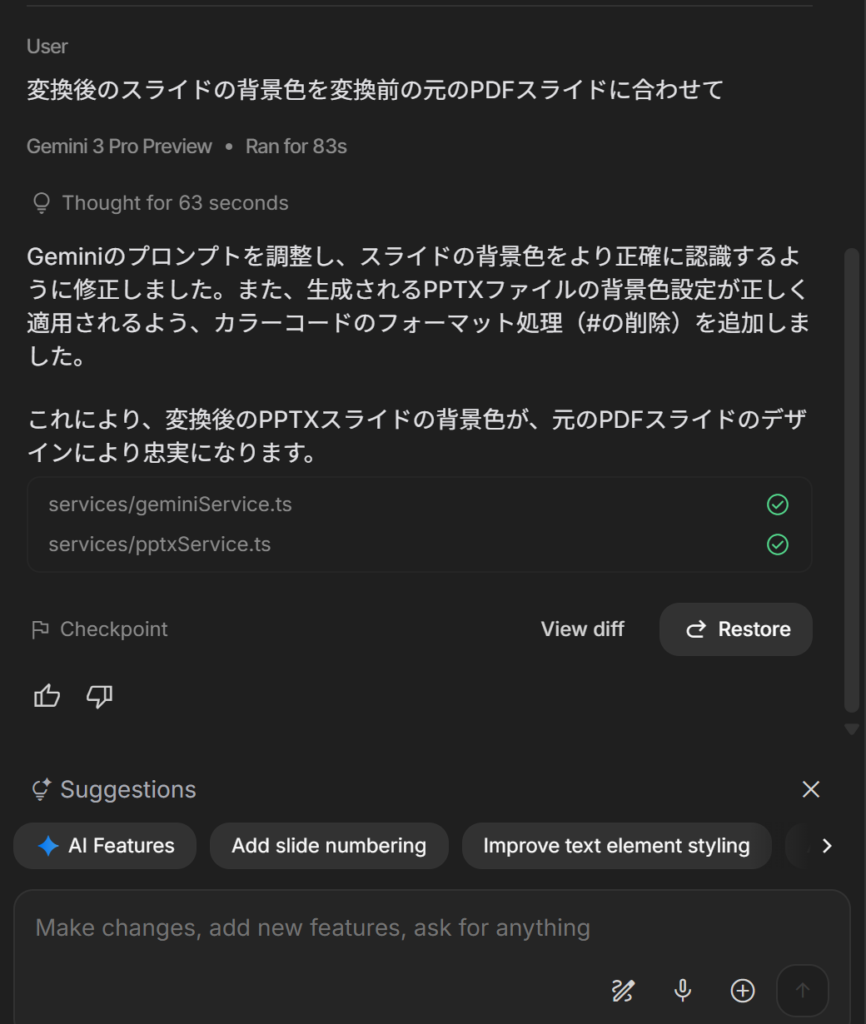Click the send arrow icon

click(803, 991)
